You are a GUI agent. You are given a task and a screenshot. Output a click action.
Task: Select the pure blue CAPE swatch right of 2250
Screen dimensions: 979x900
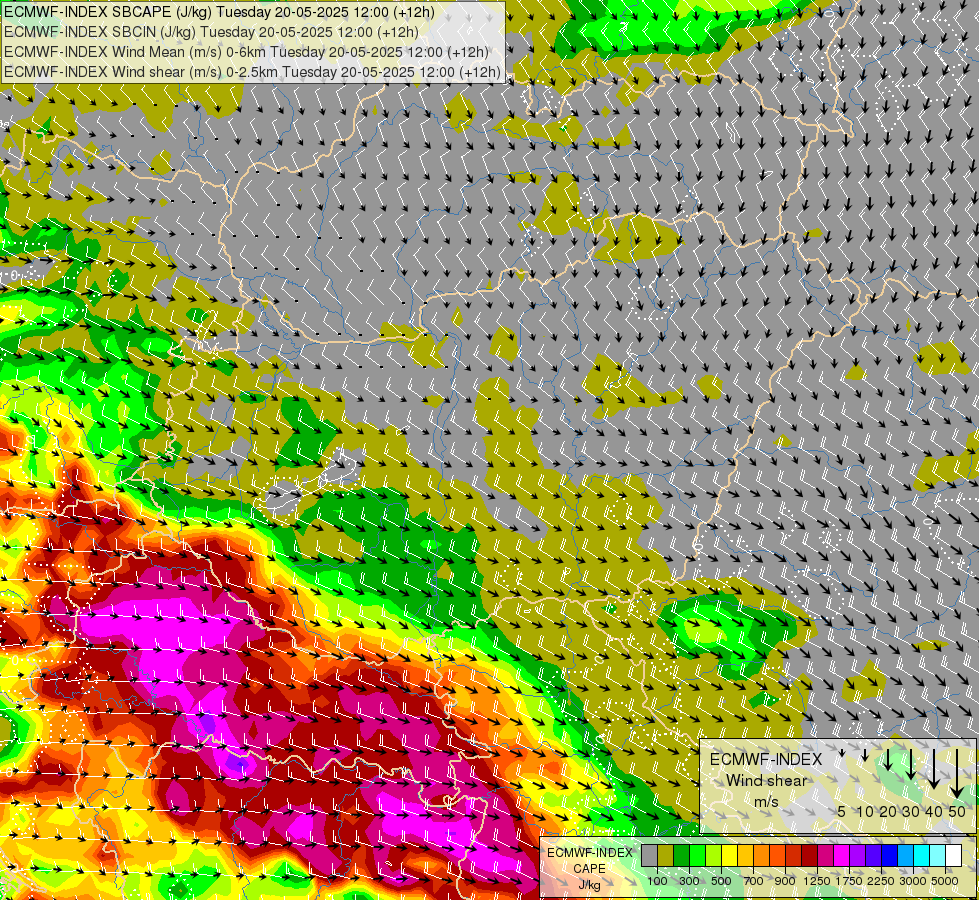coord(889,856)
